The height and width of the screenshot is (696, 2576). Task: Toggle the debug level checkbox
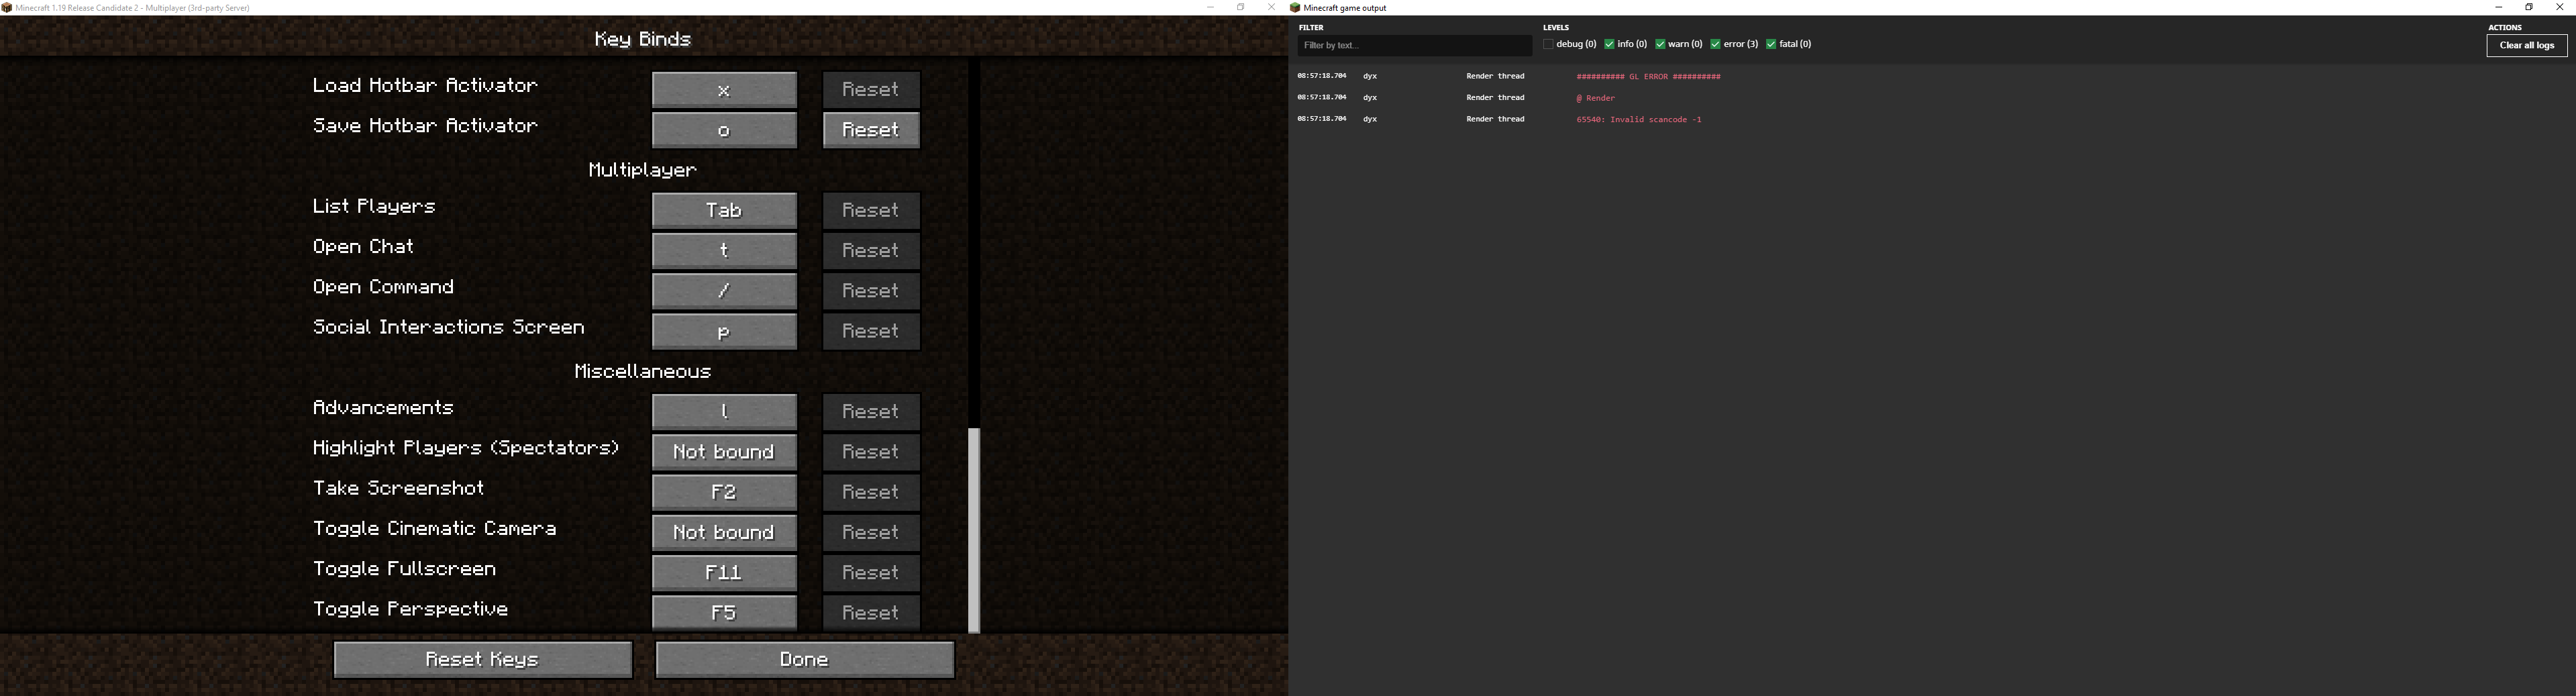(1548, 45)
